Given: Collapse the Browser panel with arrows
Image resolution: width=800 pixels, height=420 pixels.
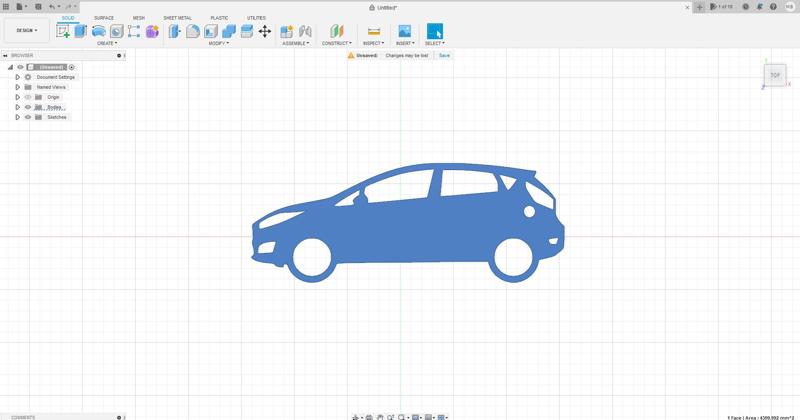Looking at the screenshot, I should point(5,56).
